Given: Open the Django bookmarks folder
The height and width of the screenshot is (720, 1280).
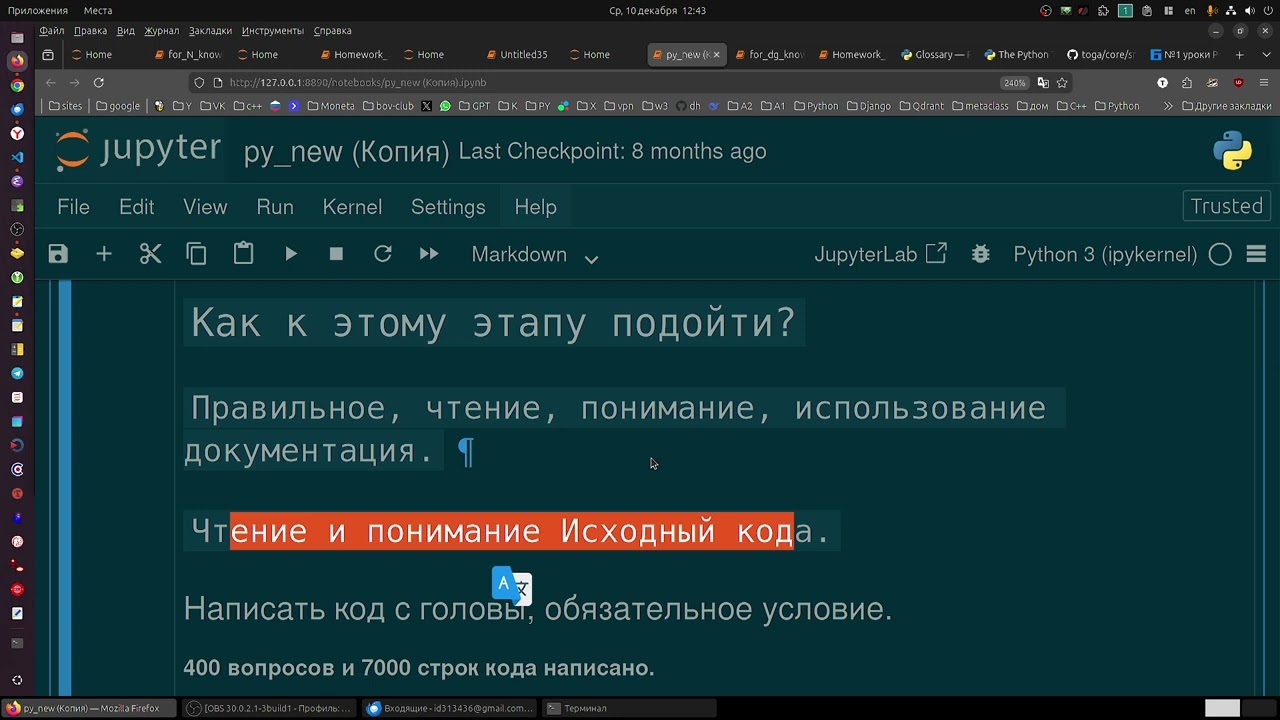Looking at the screenshot, I should coord(867,105).
